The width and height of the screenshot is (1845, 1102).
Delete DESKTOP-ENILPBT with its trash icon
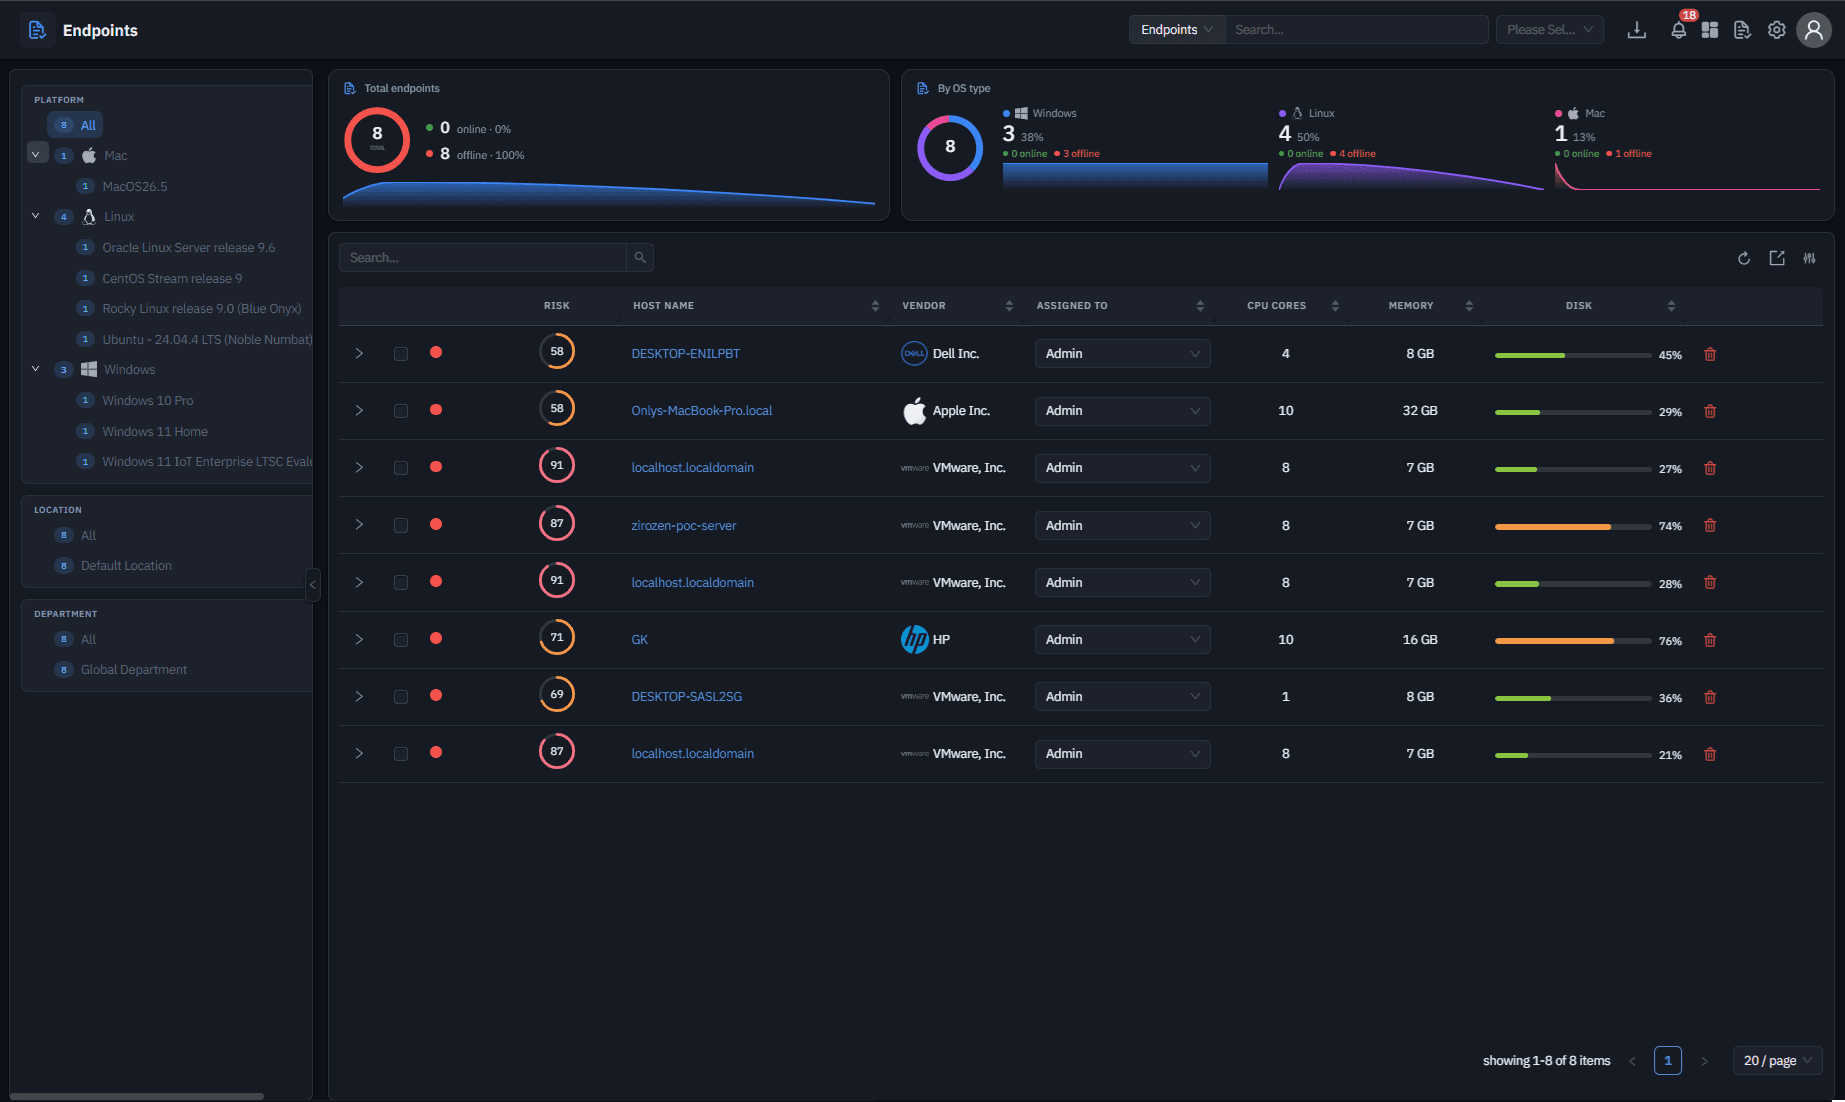(x=1710, y=354)
